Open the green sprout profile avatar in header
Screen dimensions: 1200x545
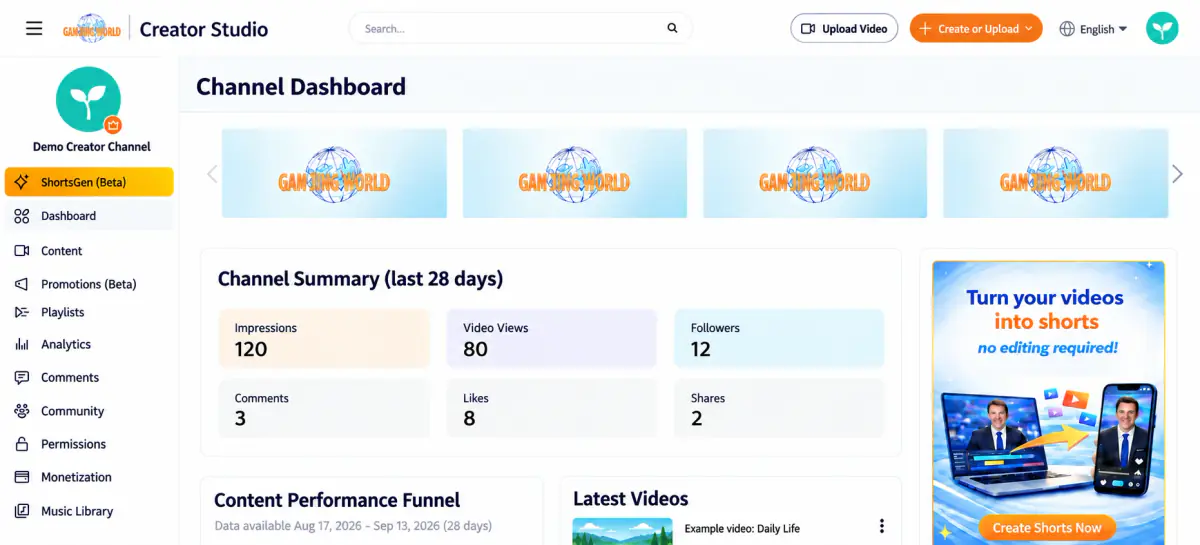click(x=1163, y=28)
